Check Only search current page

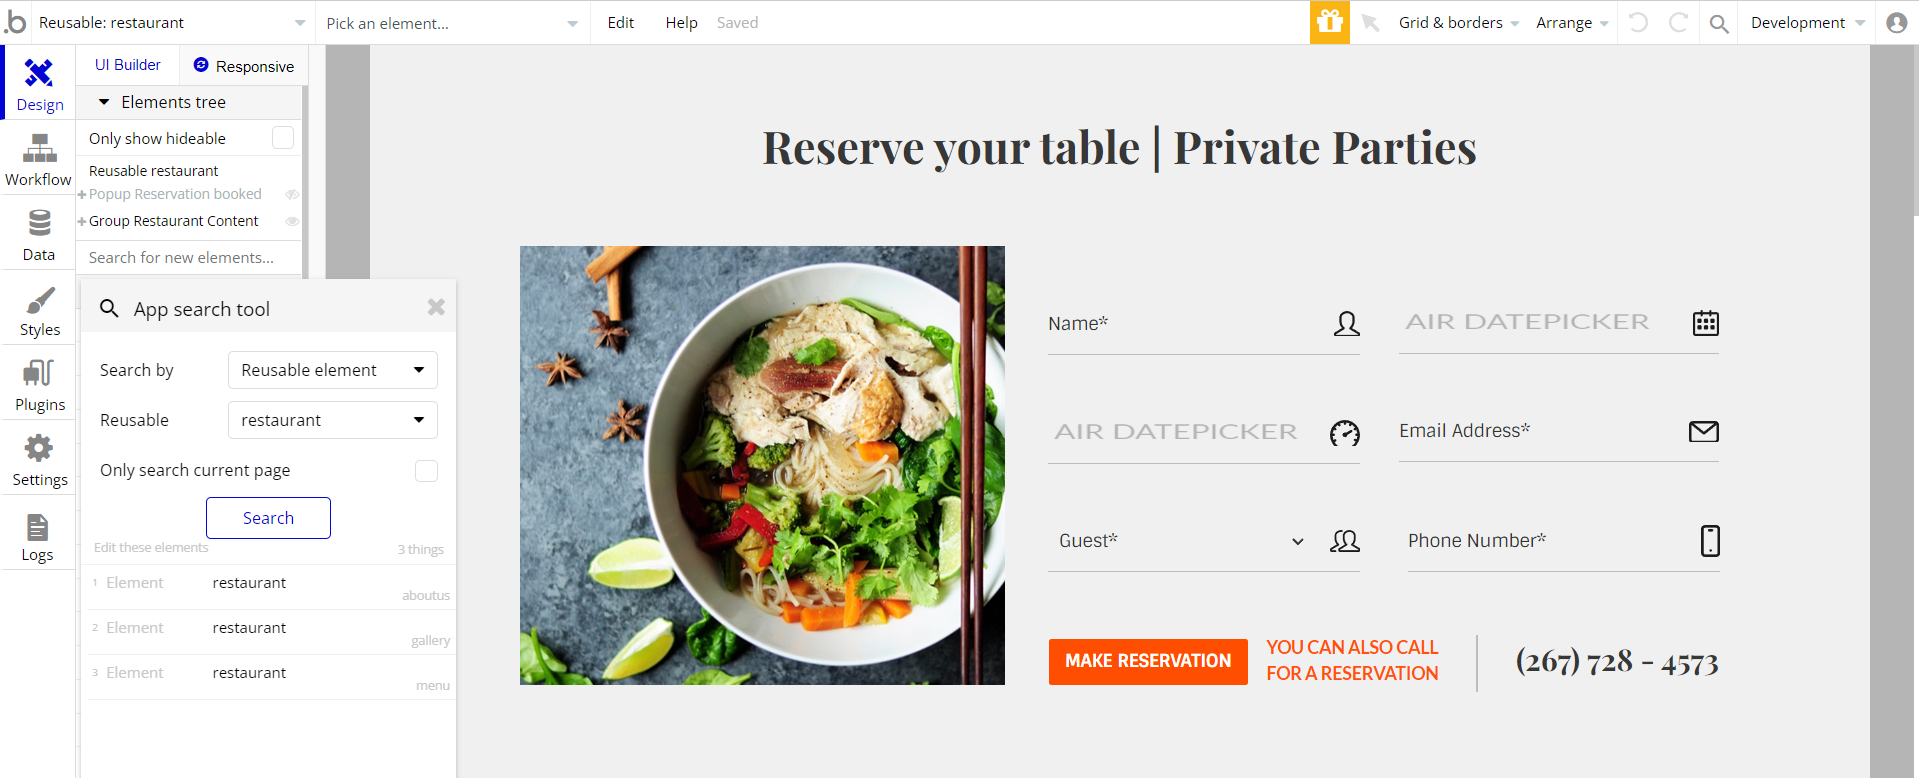(x=426, y=471)
